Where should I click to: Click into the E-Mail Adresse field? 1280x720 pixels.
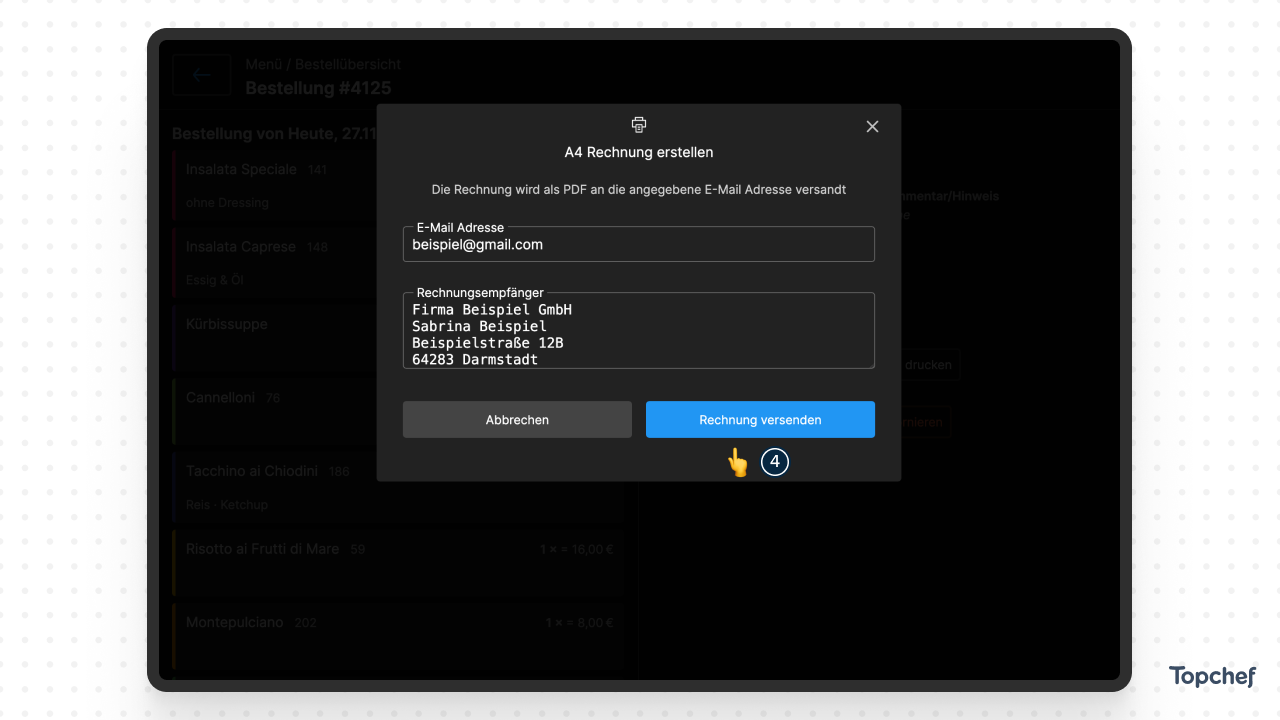coord(638,245)
